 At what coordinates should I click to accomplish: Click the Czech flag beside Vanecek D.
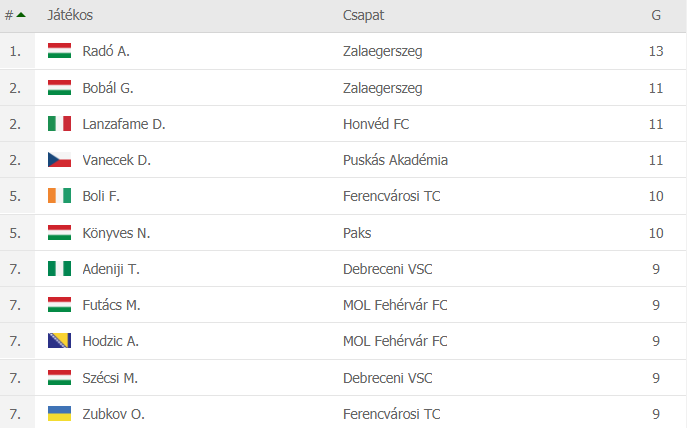[59, 159]
